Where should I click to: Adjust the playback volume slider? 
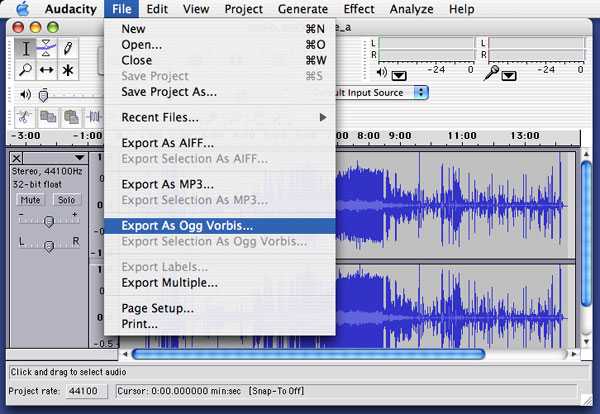pos(44,95)
